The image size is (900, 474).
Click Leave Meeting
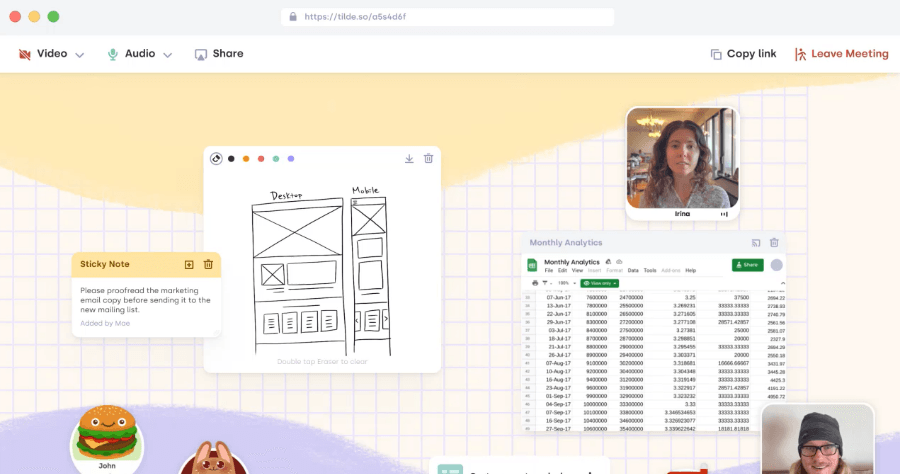[841, 54]
